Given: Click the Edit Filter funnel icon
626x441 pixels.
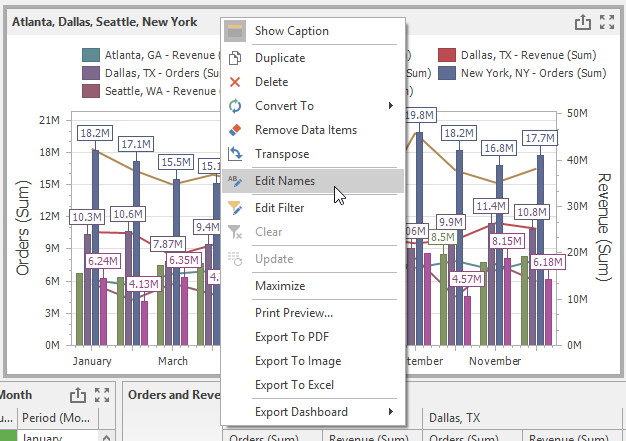Looking at the screenshot, I should (x=235, y=208).
